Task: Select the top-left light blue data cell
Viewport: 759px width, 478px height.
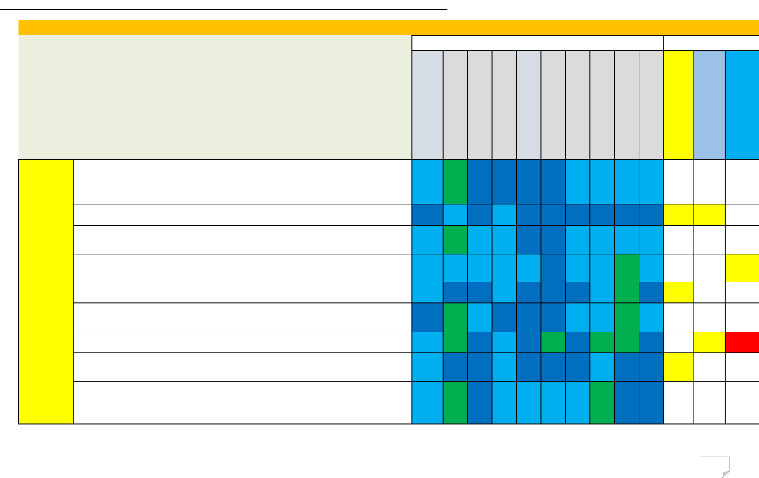Action: tap(427, 181)
